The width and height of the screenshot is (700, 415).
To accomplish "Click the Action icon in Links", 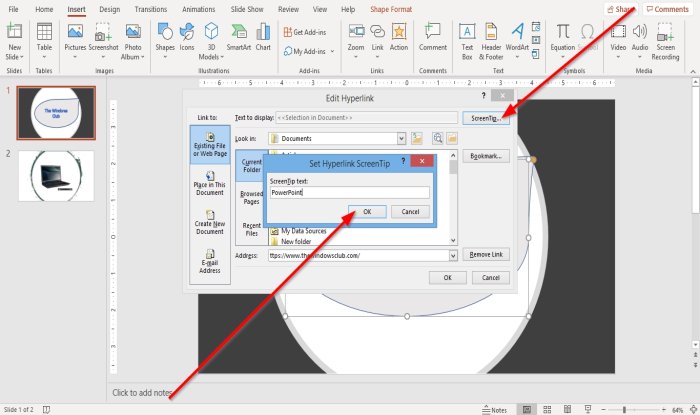I will click(x=399, y=37).
